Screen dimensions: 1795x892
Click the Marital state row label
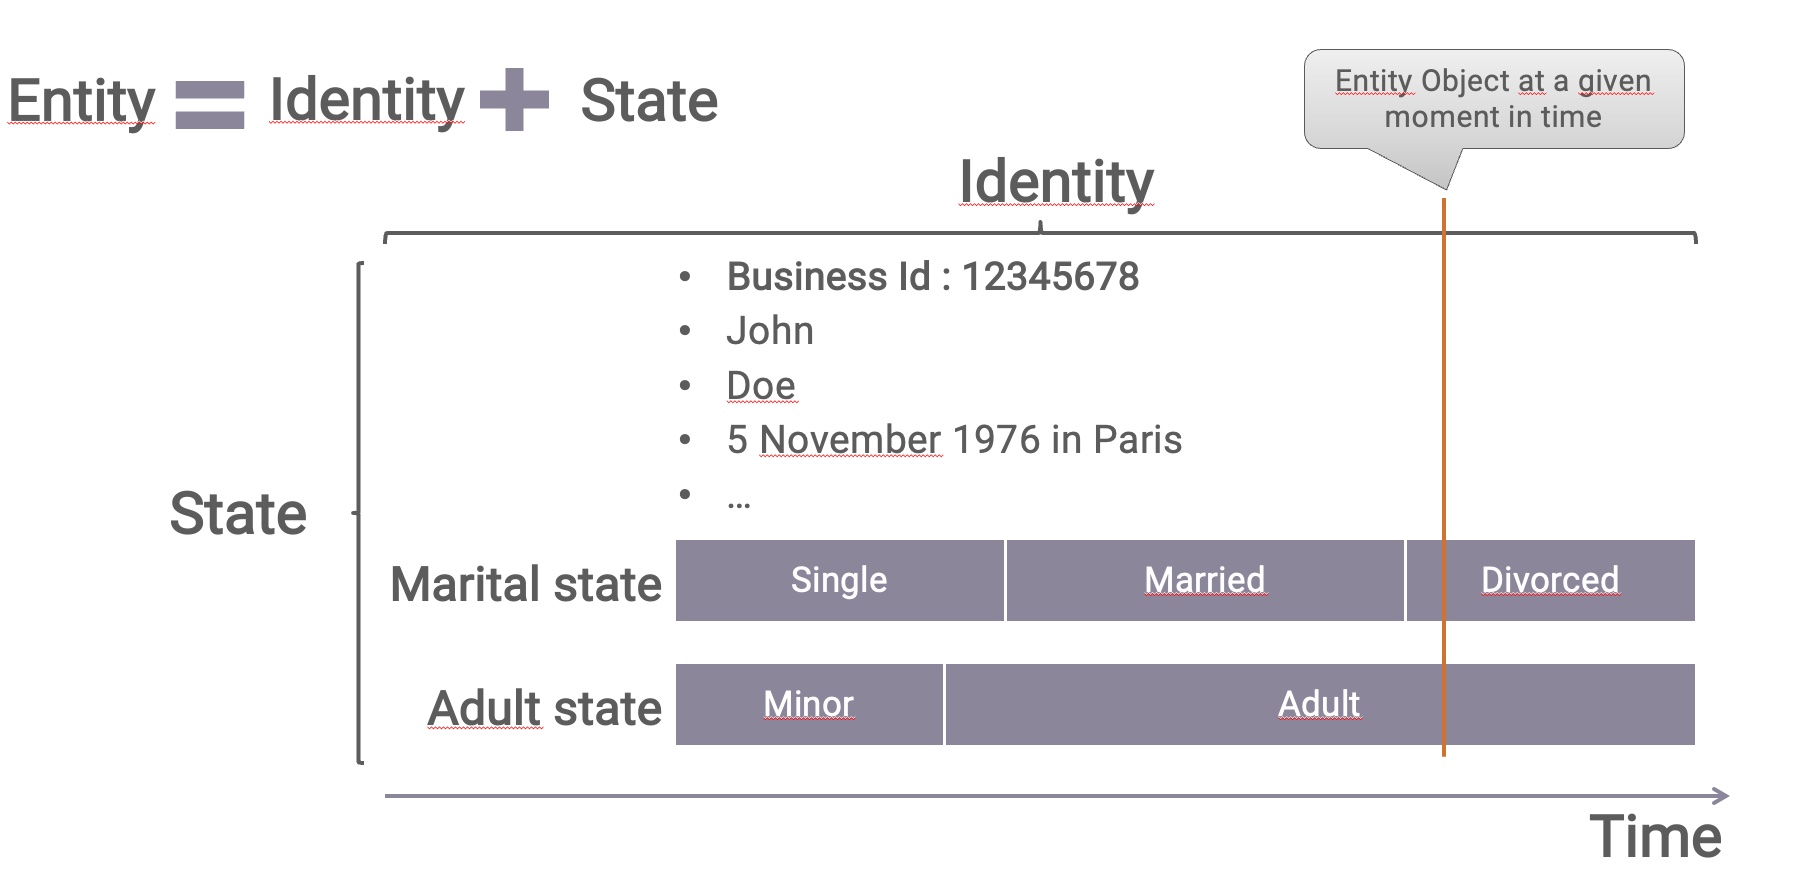(x=526, y=584)
